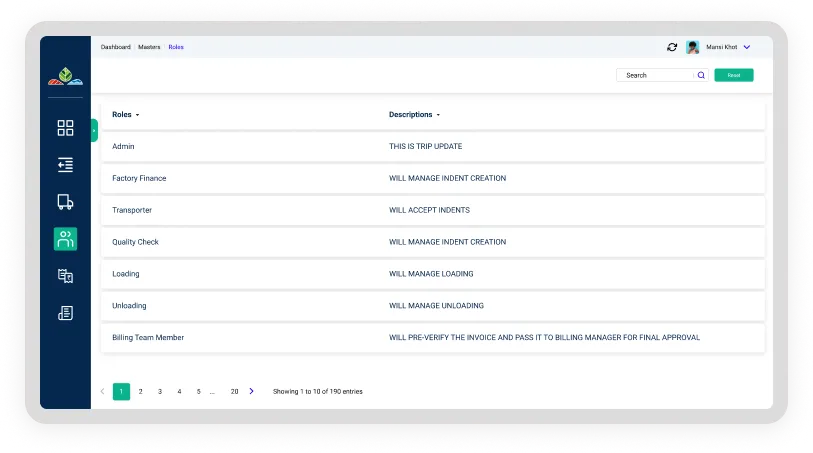
Task: Navigate to Masters breadcrumb
Action: point(149,47)
